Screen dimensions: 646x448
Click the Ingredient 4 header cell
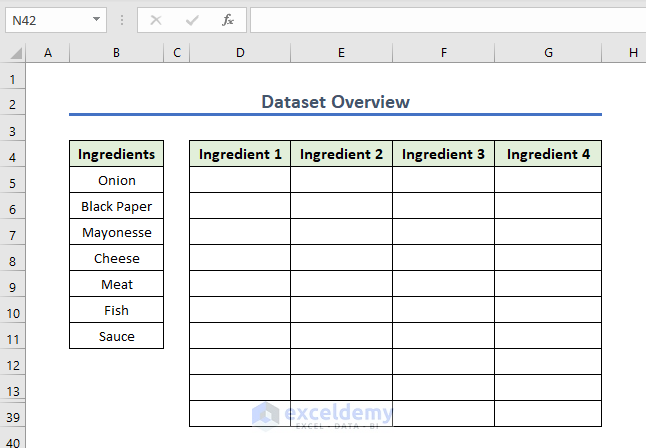[548, 154]
